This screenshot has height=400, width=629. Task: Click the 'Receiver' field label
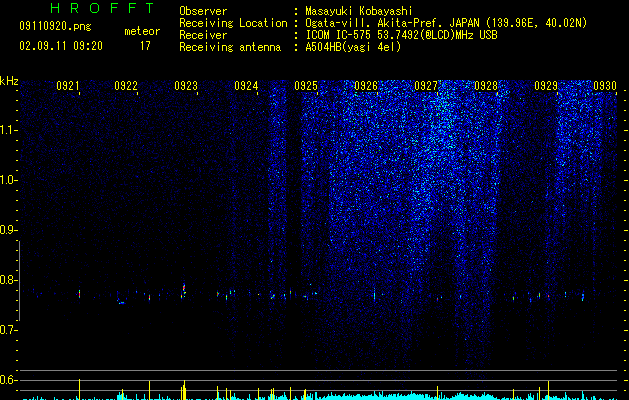[x=203, y=35]
